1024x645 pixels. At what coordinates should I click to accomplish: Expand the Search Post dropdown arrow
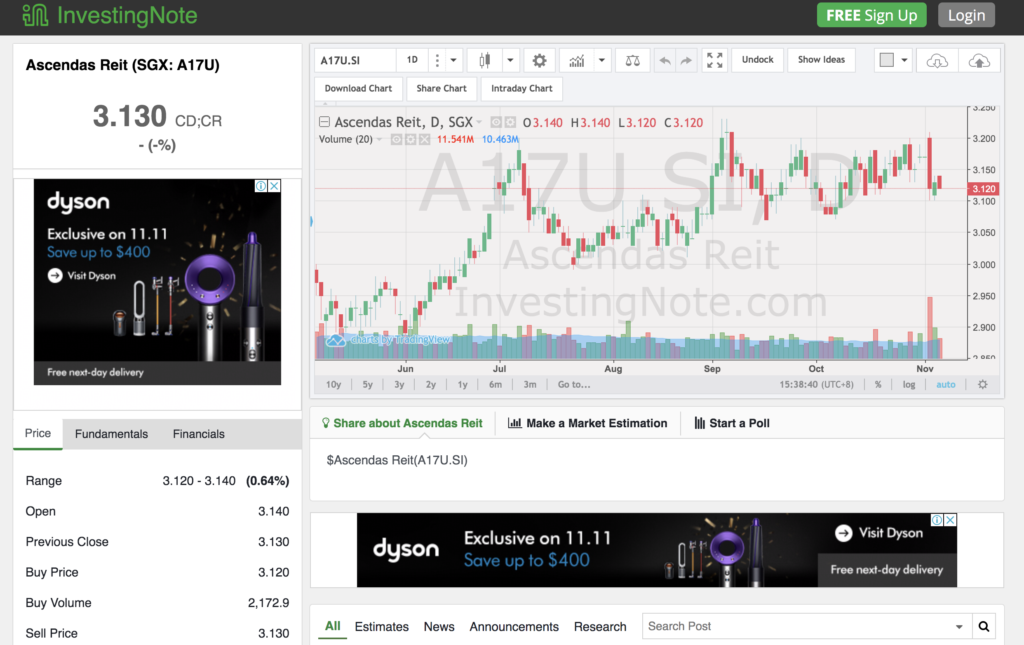click(x=959, y=627)
